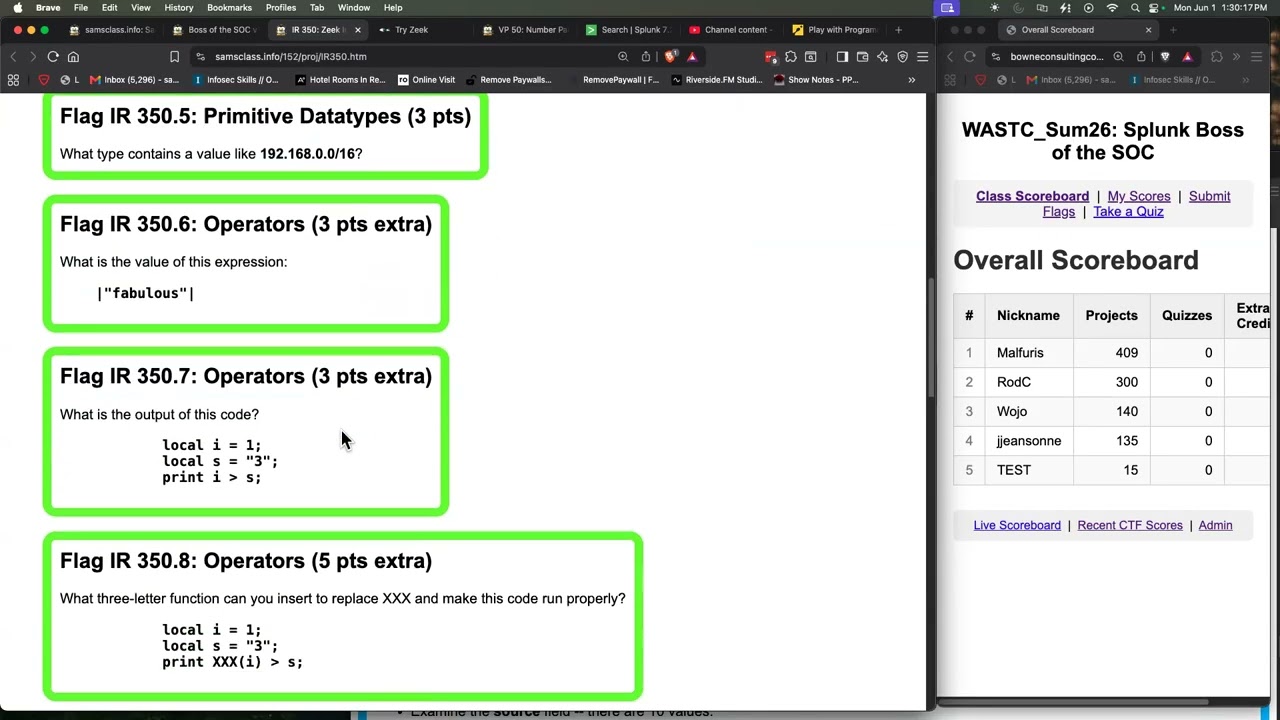Open the Class Scoreboard link

coord(1032,196)
